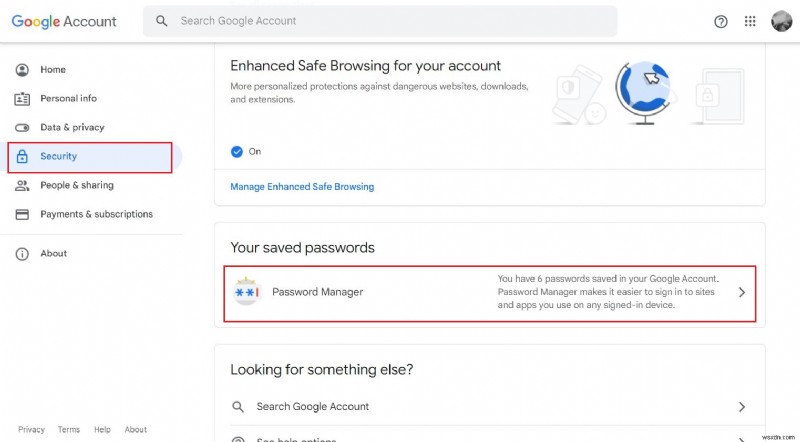Click the Payments card icon
800x442 pixels.
[22, 214]
